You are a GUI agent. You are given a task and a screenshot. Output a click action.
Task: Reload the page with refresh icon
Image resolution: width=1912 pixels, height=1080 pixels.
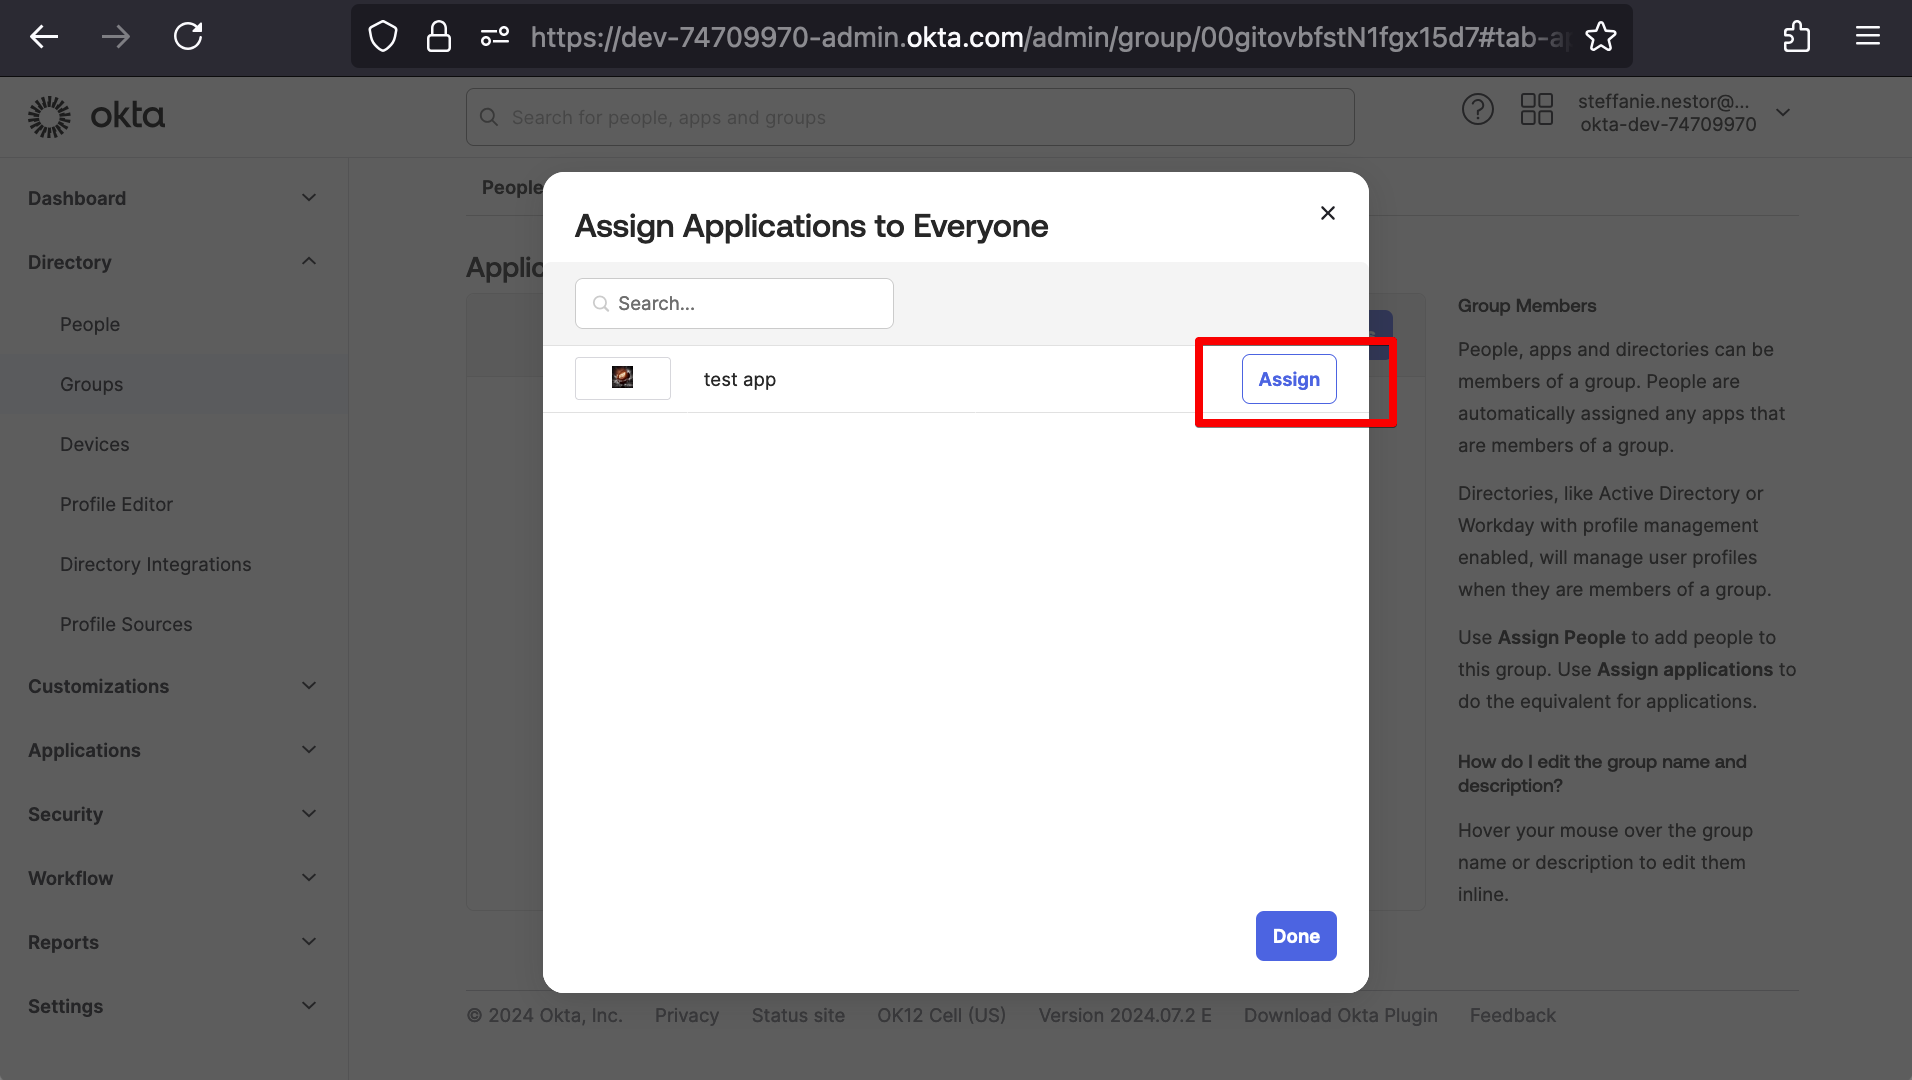tap(188, 37)
